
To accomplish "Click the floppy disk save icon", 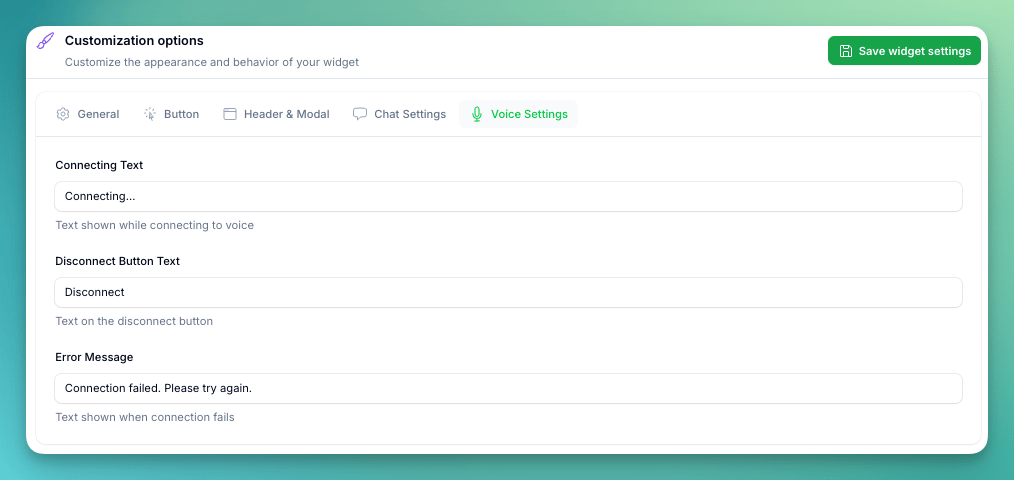I will [845, 51].
